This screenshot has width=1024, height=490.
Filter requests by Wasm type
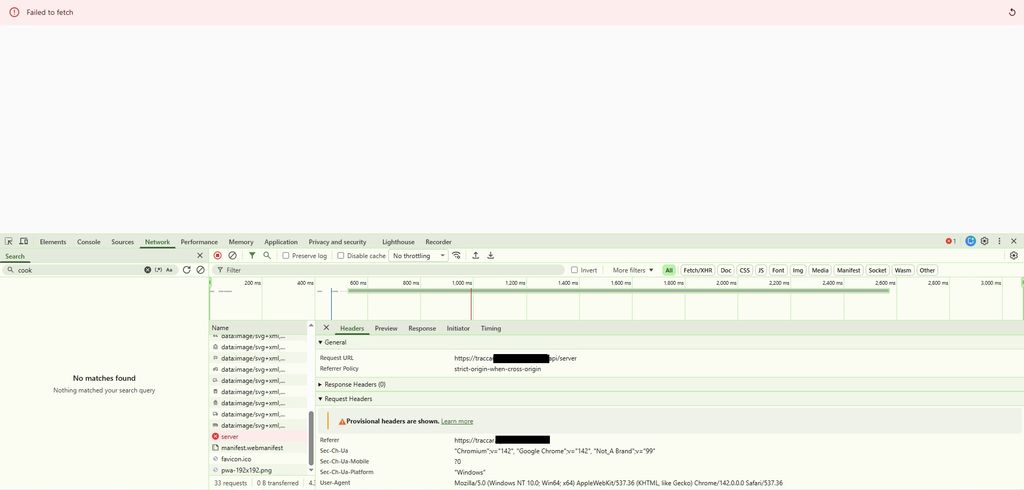click(903, 270)
